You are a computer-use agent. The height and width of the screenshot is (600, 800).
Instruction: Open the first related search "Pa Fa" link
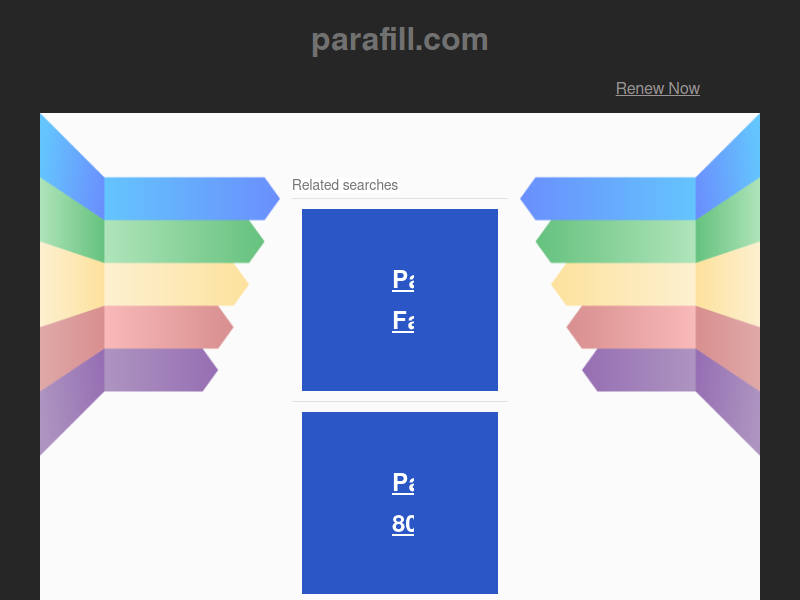click(x=403, y=300)
